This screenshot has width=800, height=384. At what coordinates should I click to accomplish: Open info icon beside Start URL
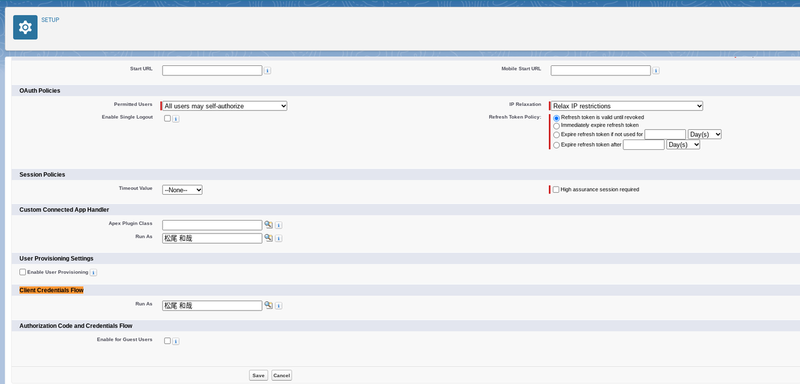(267, 71)
